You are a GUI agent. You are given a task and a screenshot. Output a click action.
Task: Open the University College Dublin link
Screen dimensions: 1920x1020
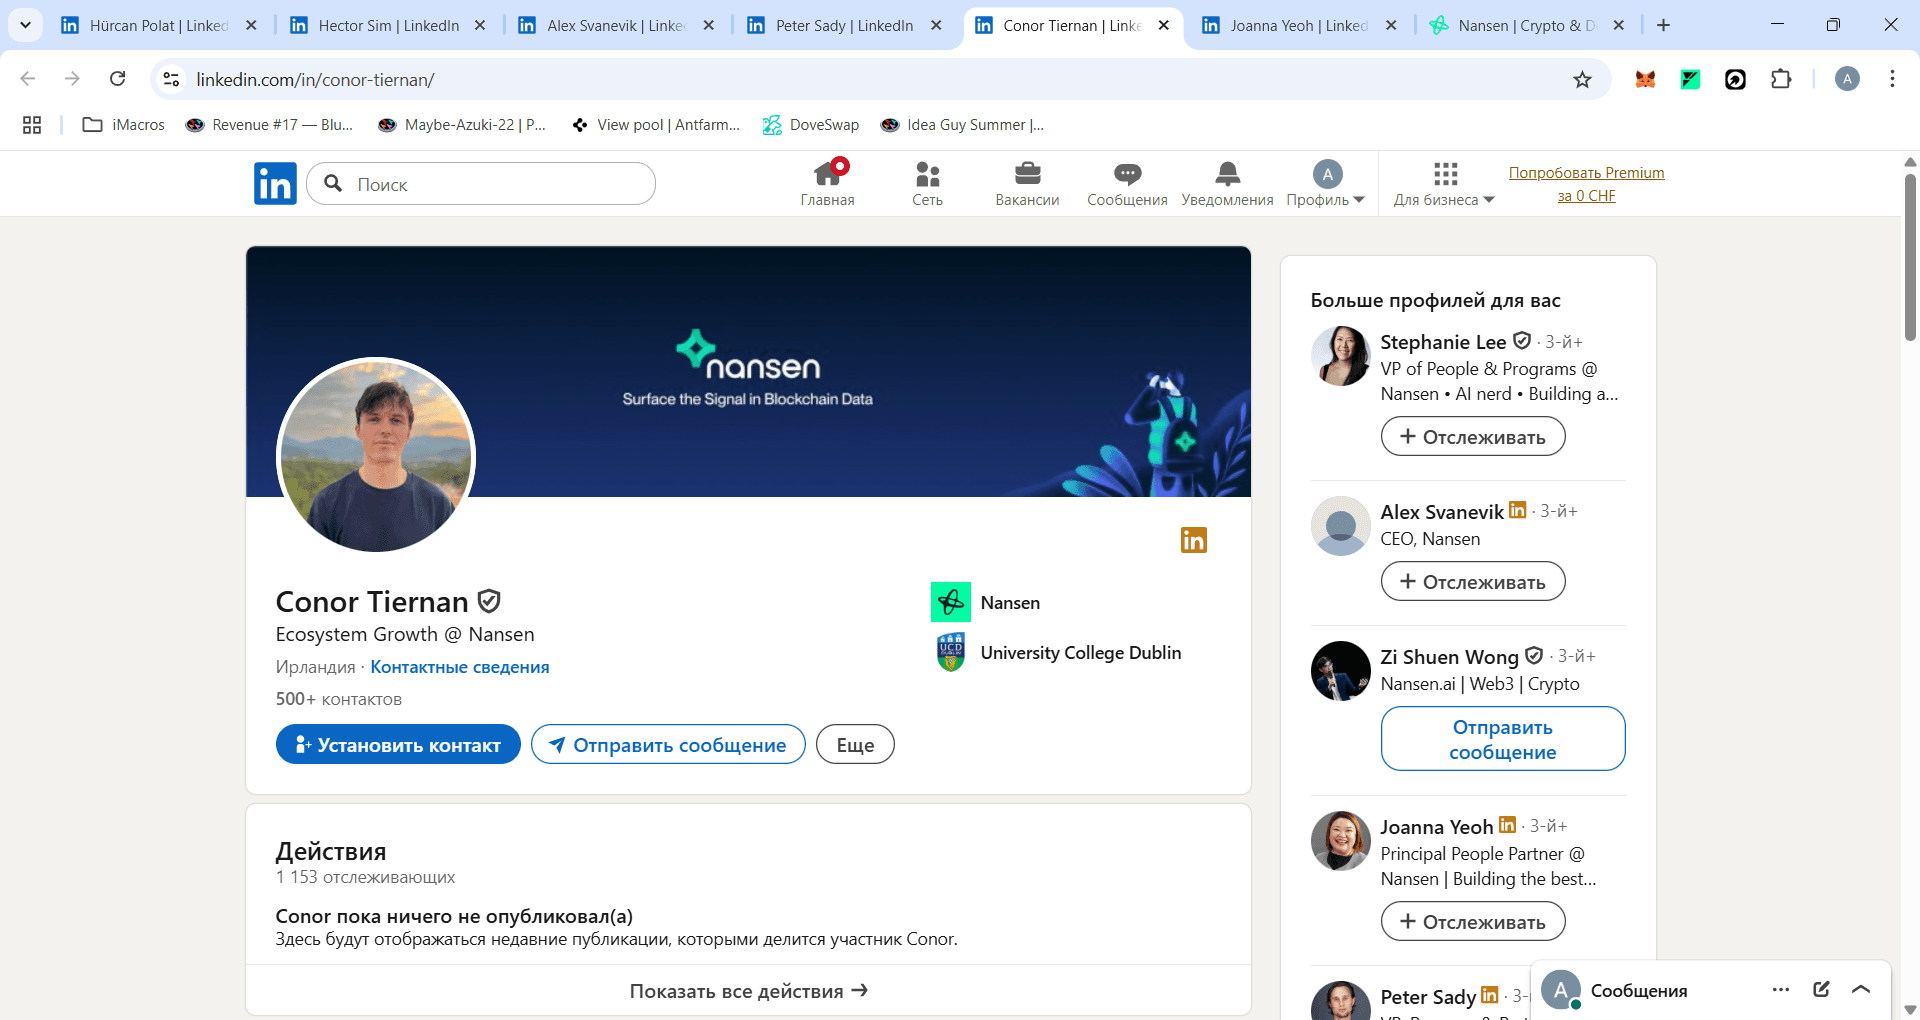1058,652
